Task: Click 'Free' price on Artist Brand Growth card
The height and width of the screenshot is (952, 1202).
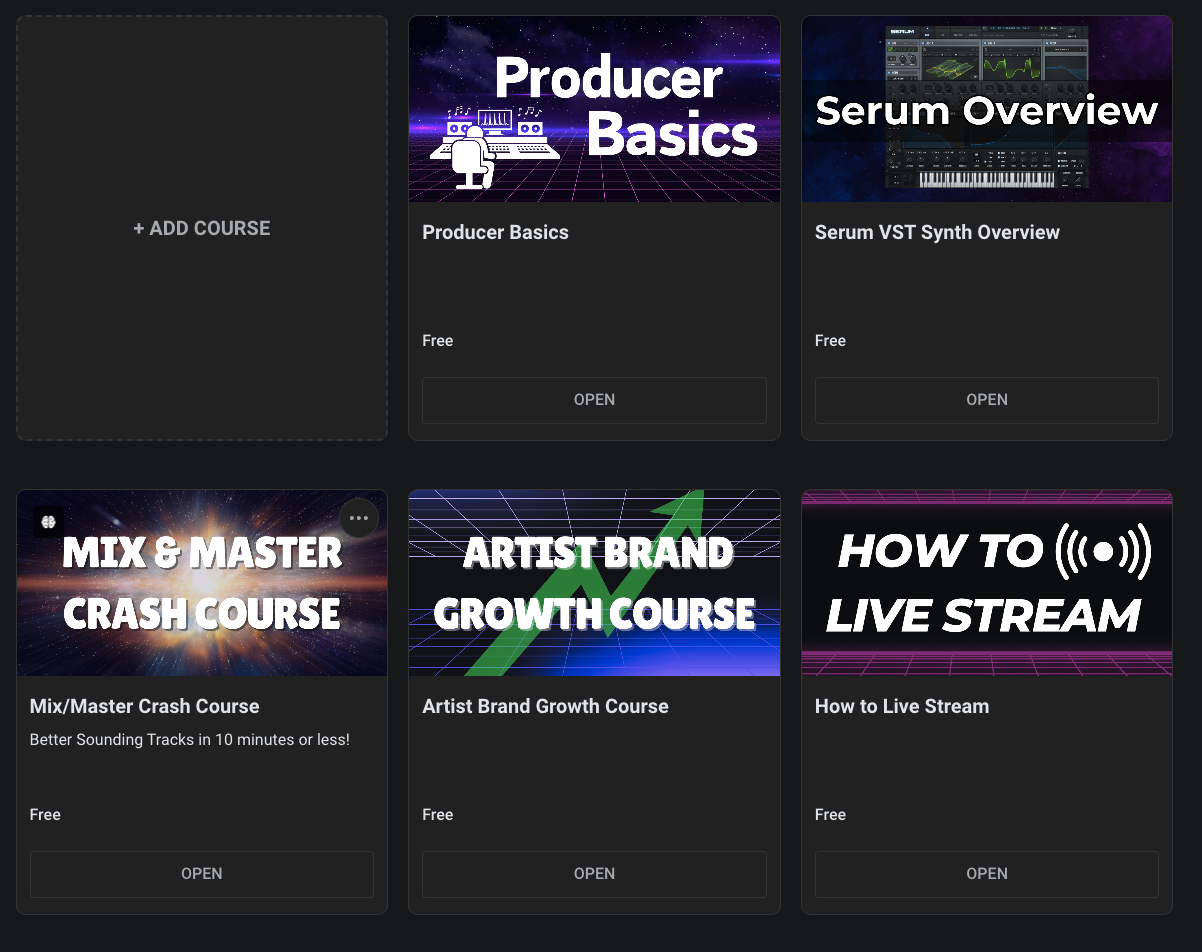Action: (x=438, y=815)
